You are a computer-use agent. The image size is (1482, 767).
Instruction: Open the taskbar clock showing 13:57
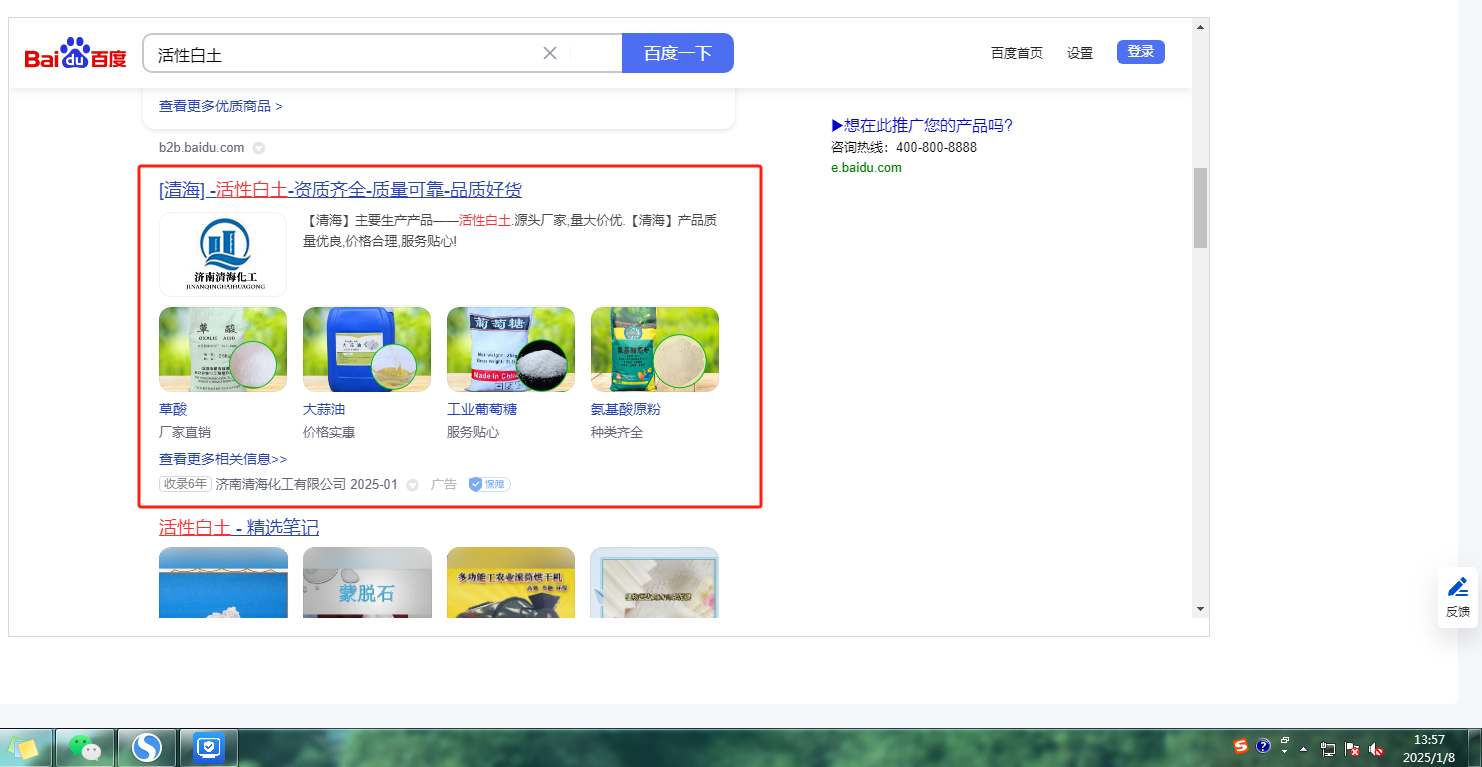click(1429, 748)
